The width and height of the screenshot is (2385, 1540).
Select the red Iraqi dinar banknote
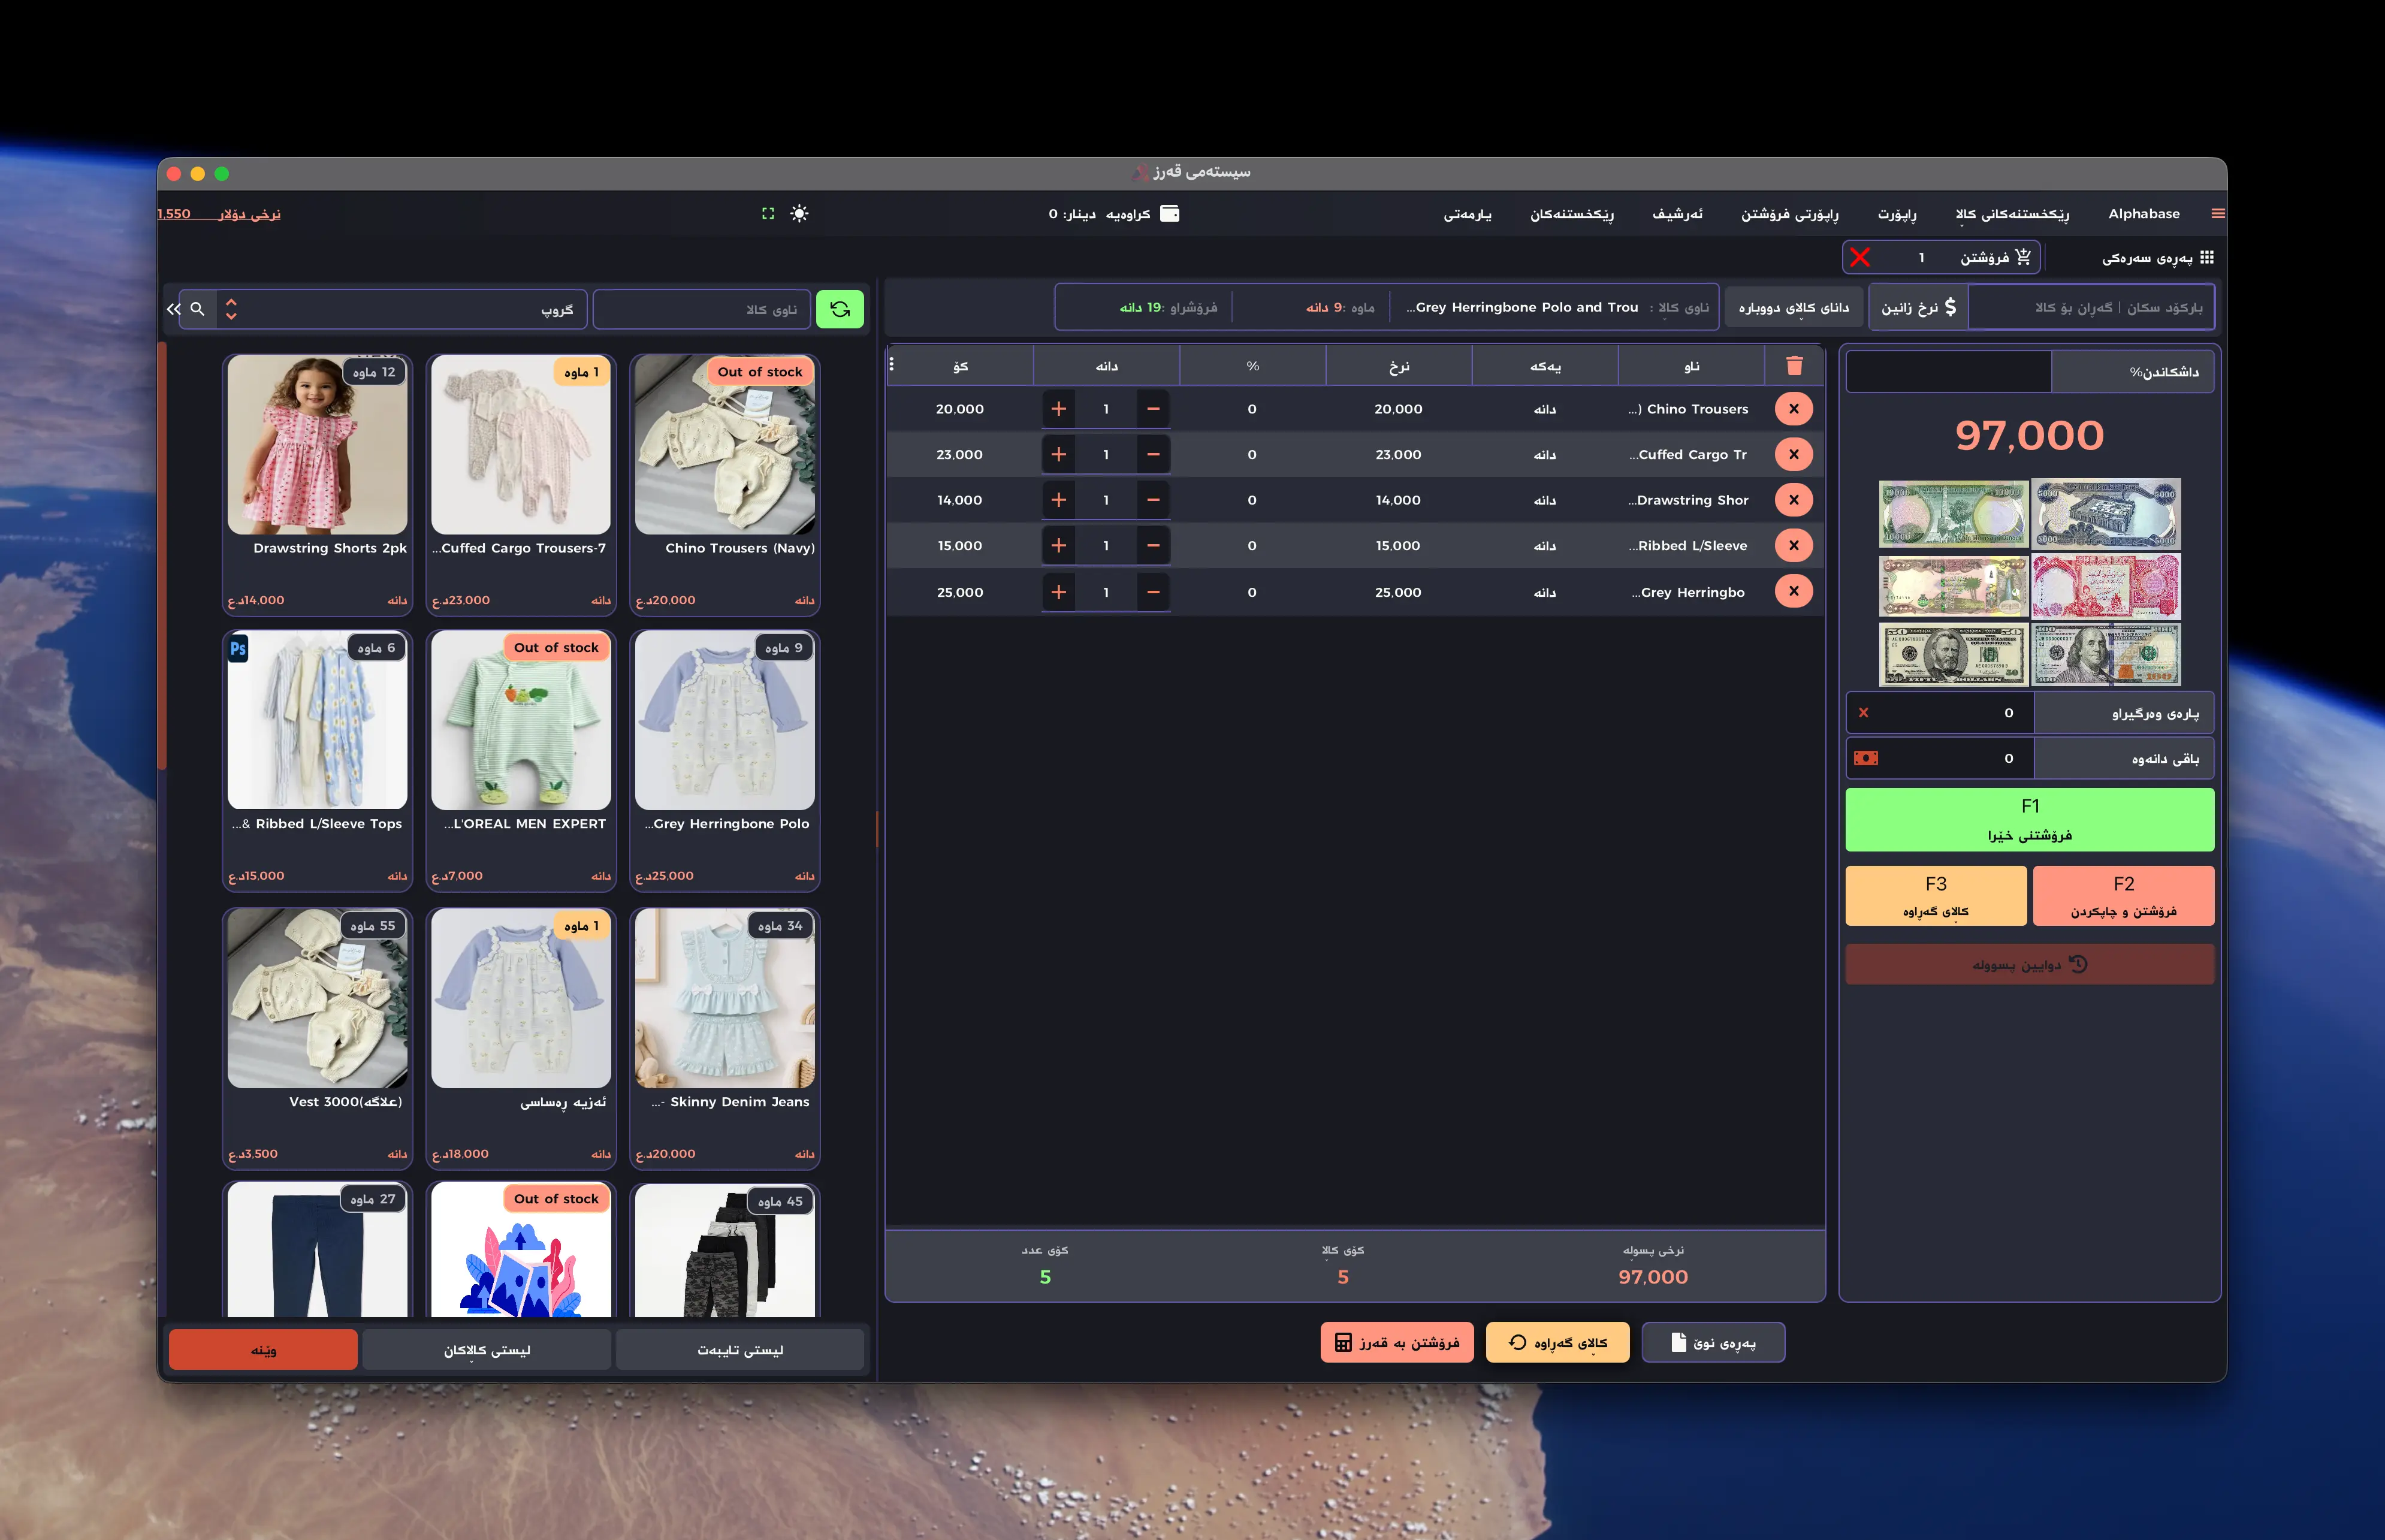pyautogui.click(x=2106, y=586)
